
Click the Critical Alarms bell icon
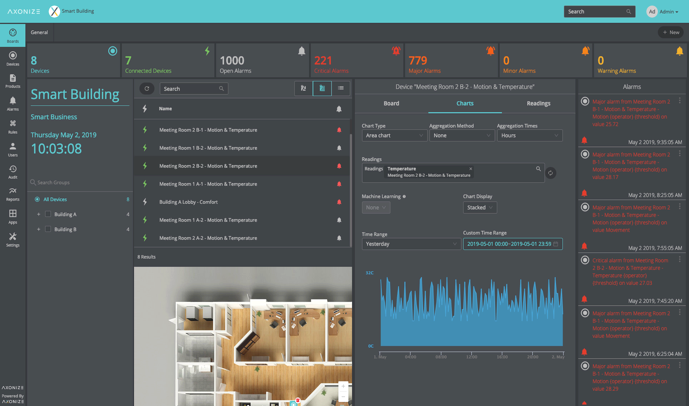pyautogui.click(x=396, y=51)
